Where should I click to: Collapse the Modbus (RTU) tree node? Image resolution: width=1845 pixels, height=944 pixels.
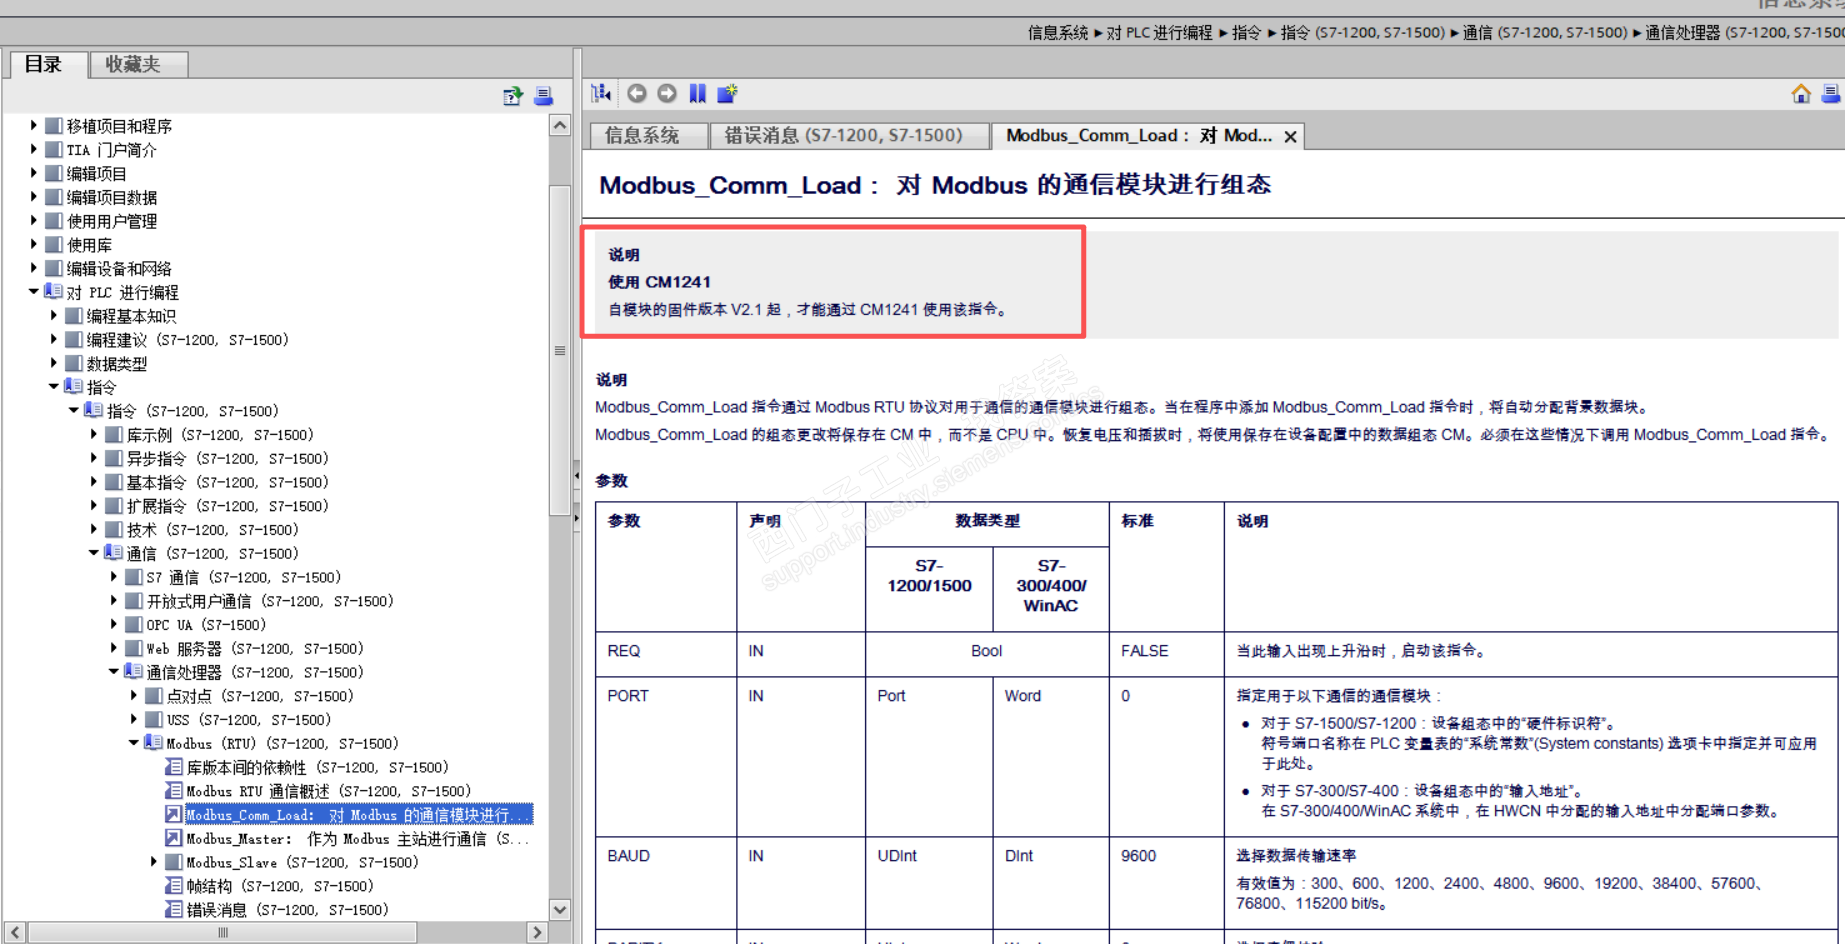(134, 743)
